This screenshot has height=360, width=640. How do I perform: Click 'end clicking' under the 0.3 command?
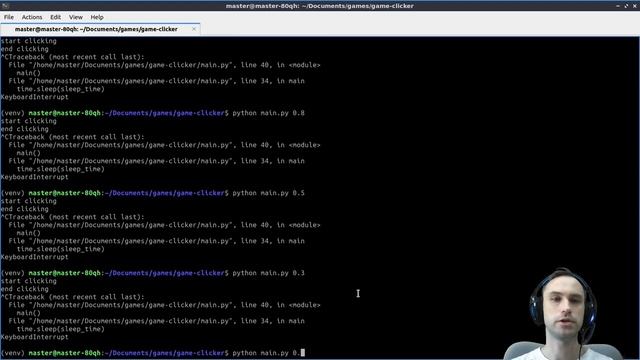[x=24, y=289]
